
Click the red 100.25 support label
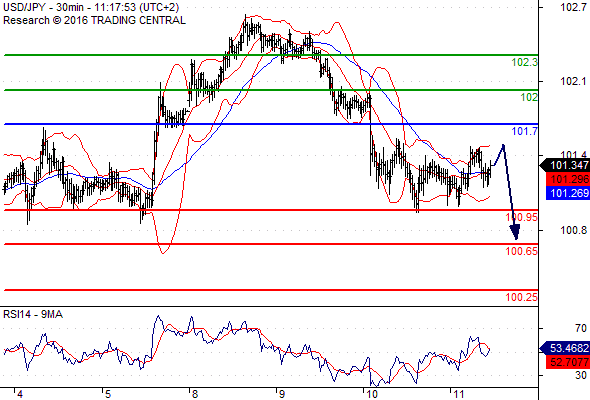click(x=522, y=297)
